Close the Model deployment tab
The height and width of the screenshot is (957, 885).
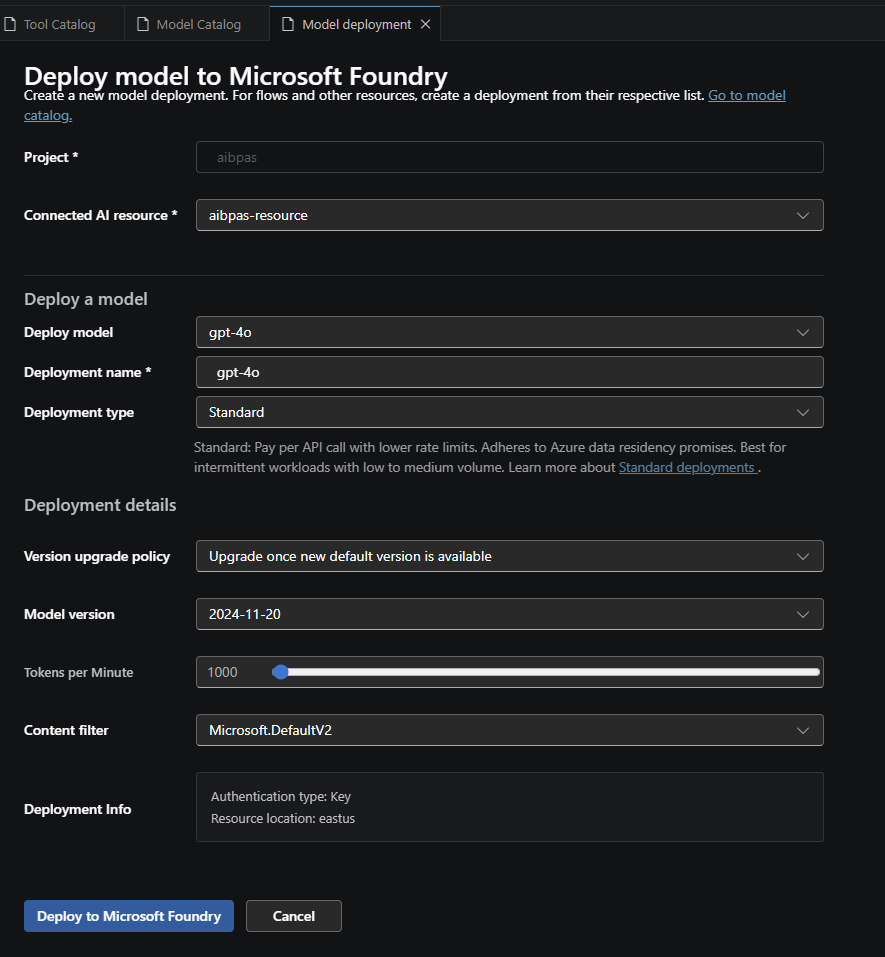point(425,24)
